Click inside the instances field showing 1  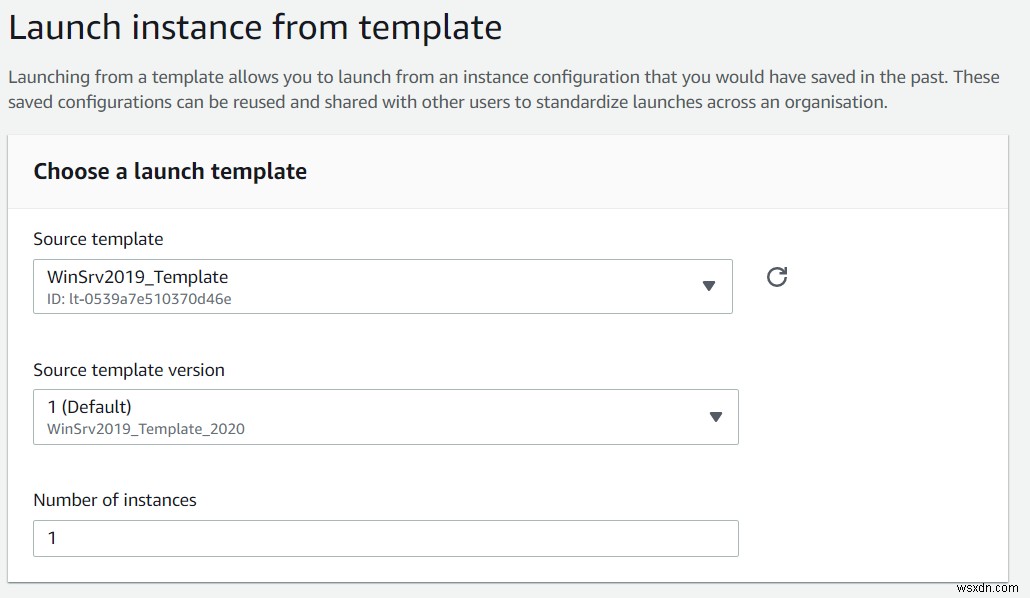tap(385, 538)
